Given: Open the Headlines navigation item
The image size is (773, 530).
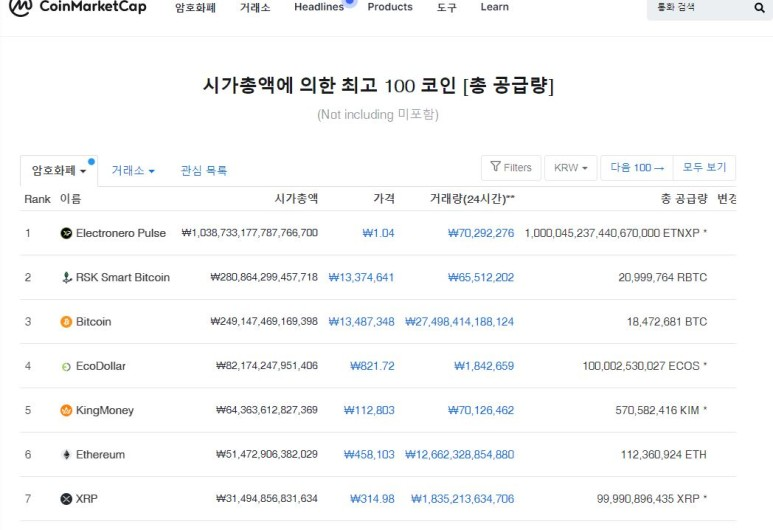Looking at the screenshot, I should click(x=319, y=7).
